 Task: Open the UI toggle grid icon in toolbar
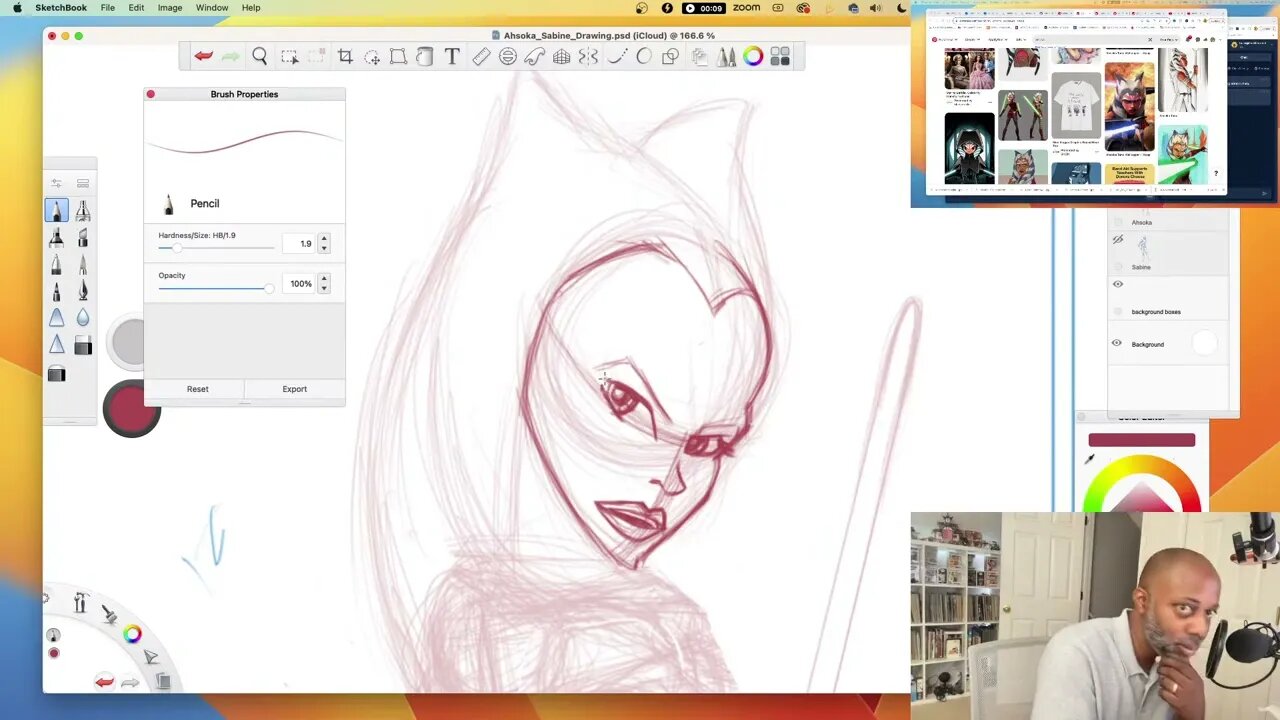(780, 57)
